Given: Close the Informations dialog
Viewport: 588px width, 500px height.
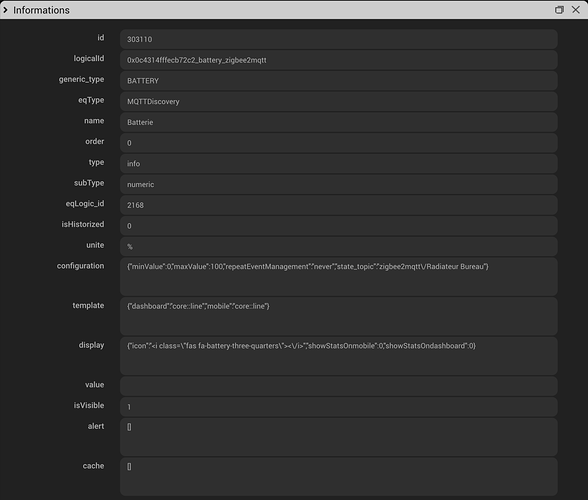Looking at the screenshot, I should click(576, 10).
